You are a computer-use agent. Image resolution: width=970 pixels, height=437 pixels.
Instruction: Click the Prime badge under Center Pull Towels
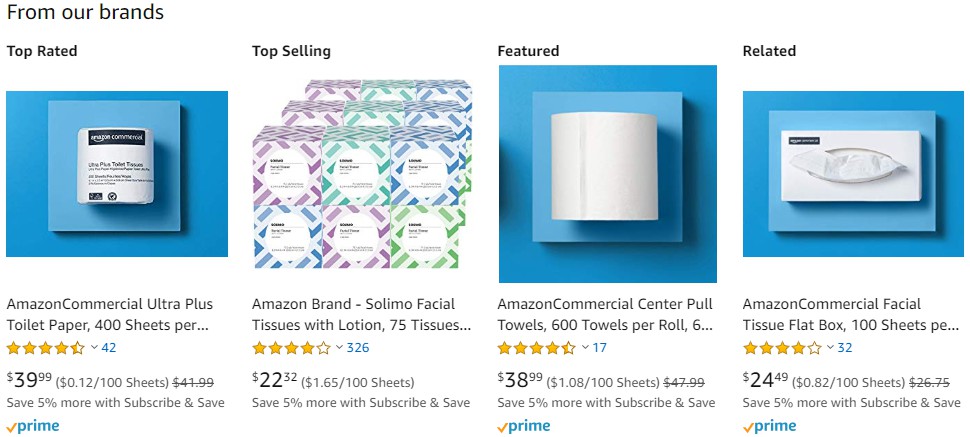[524, 426]
